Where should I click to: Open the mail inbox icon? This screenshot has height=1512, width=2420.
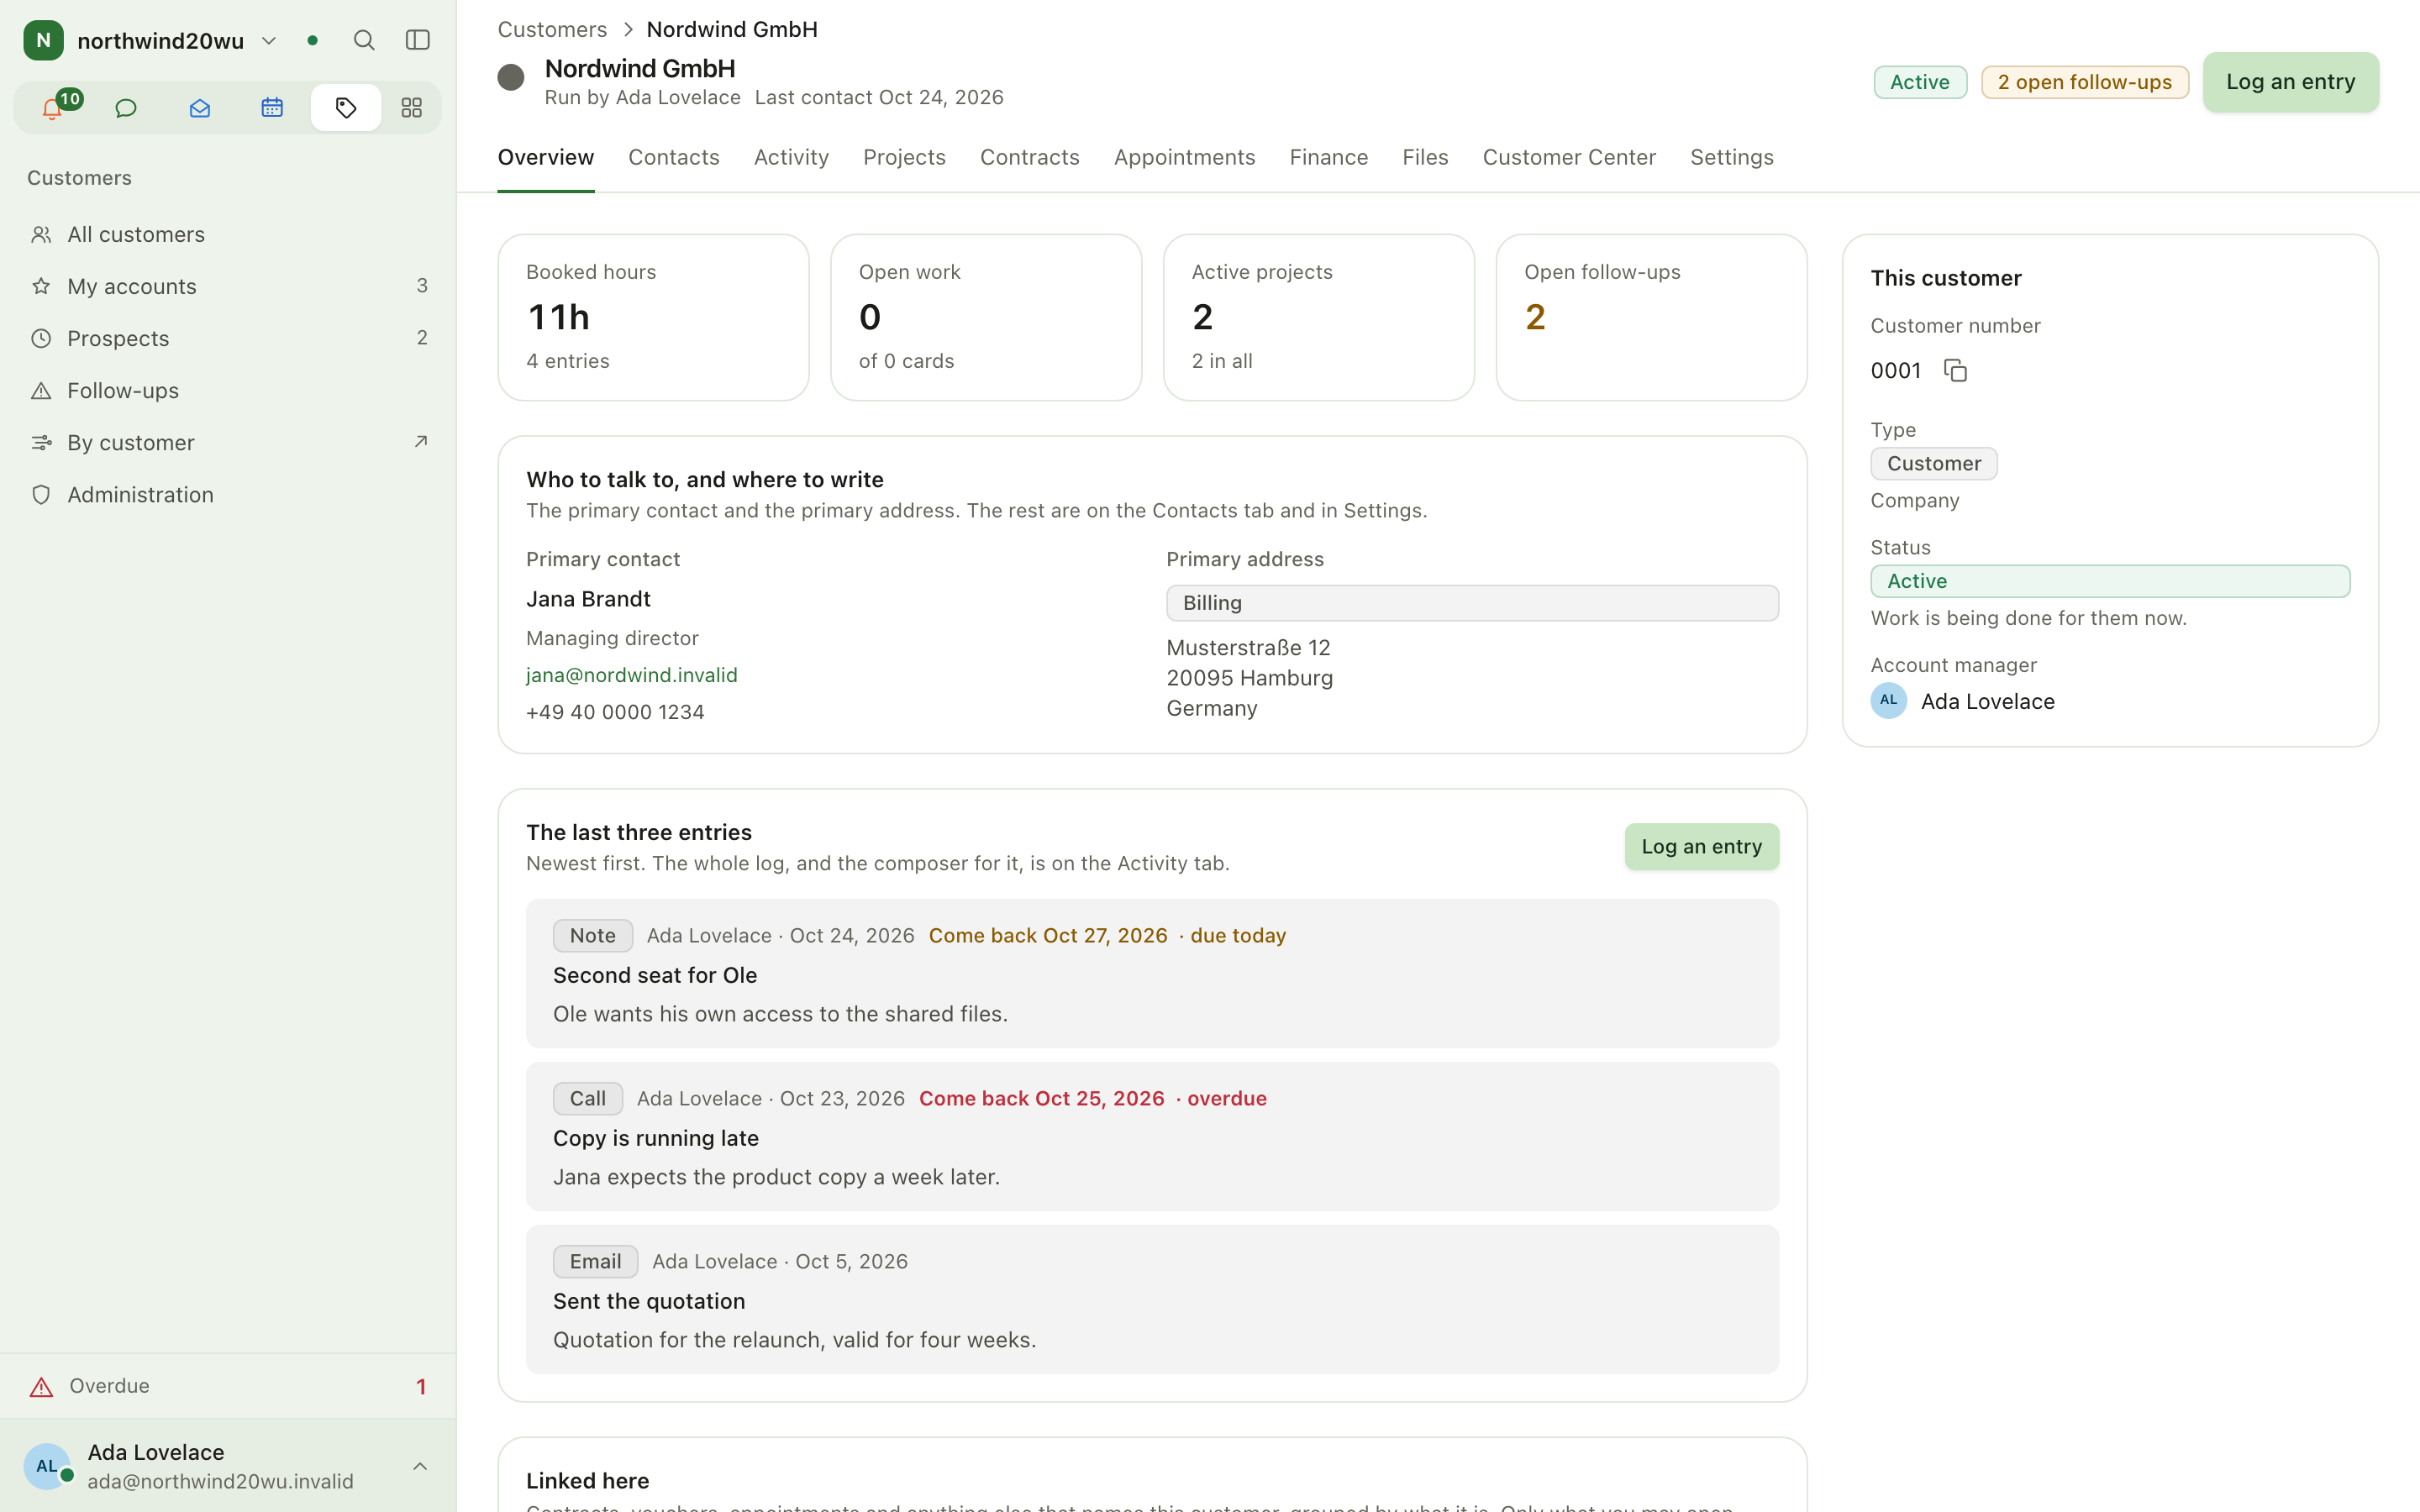(199, 108)
